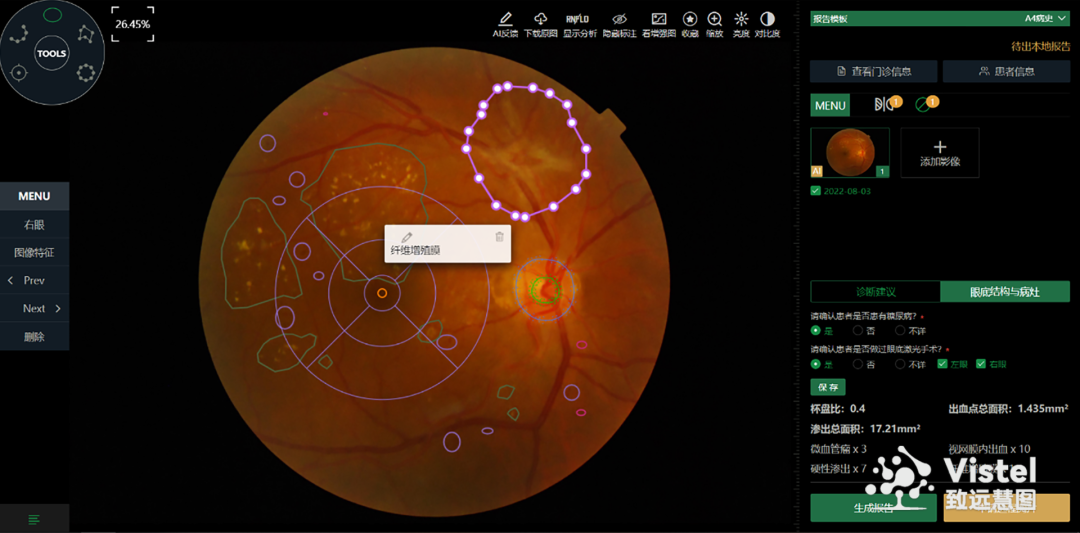
Task: Switch to the 诊断建议 tab
Action: (875, 292)
